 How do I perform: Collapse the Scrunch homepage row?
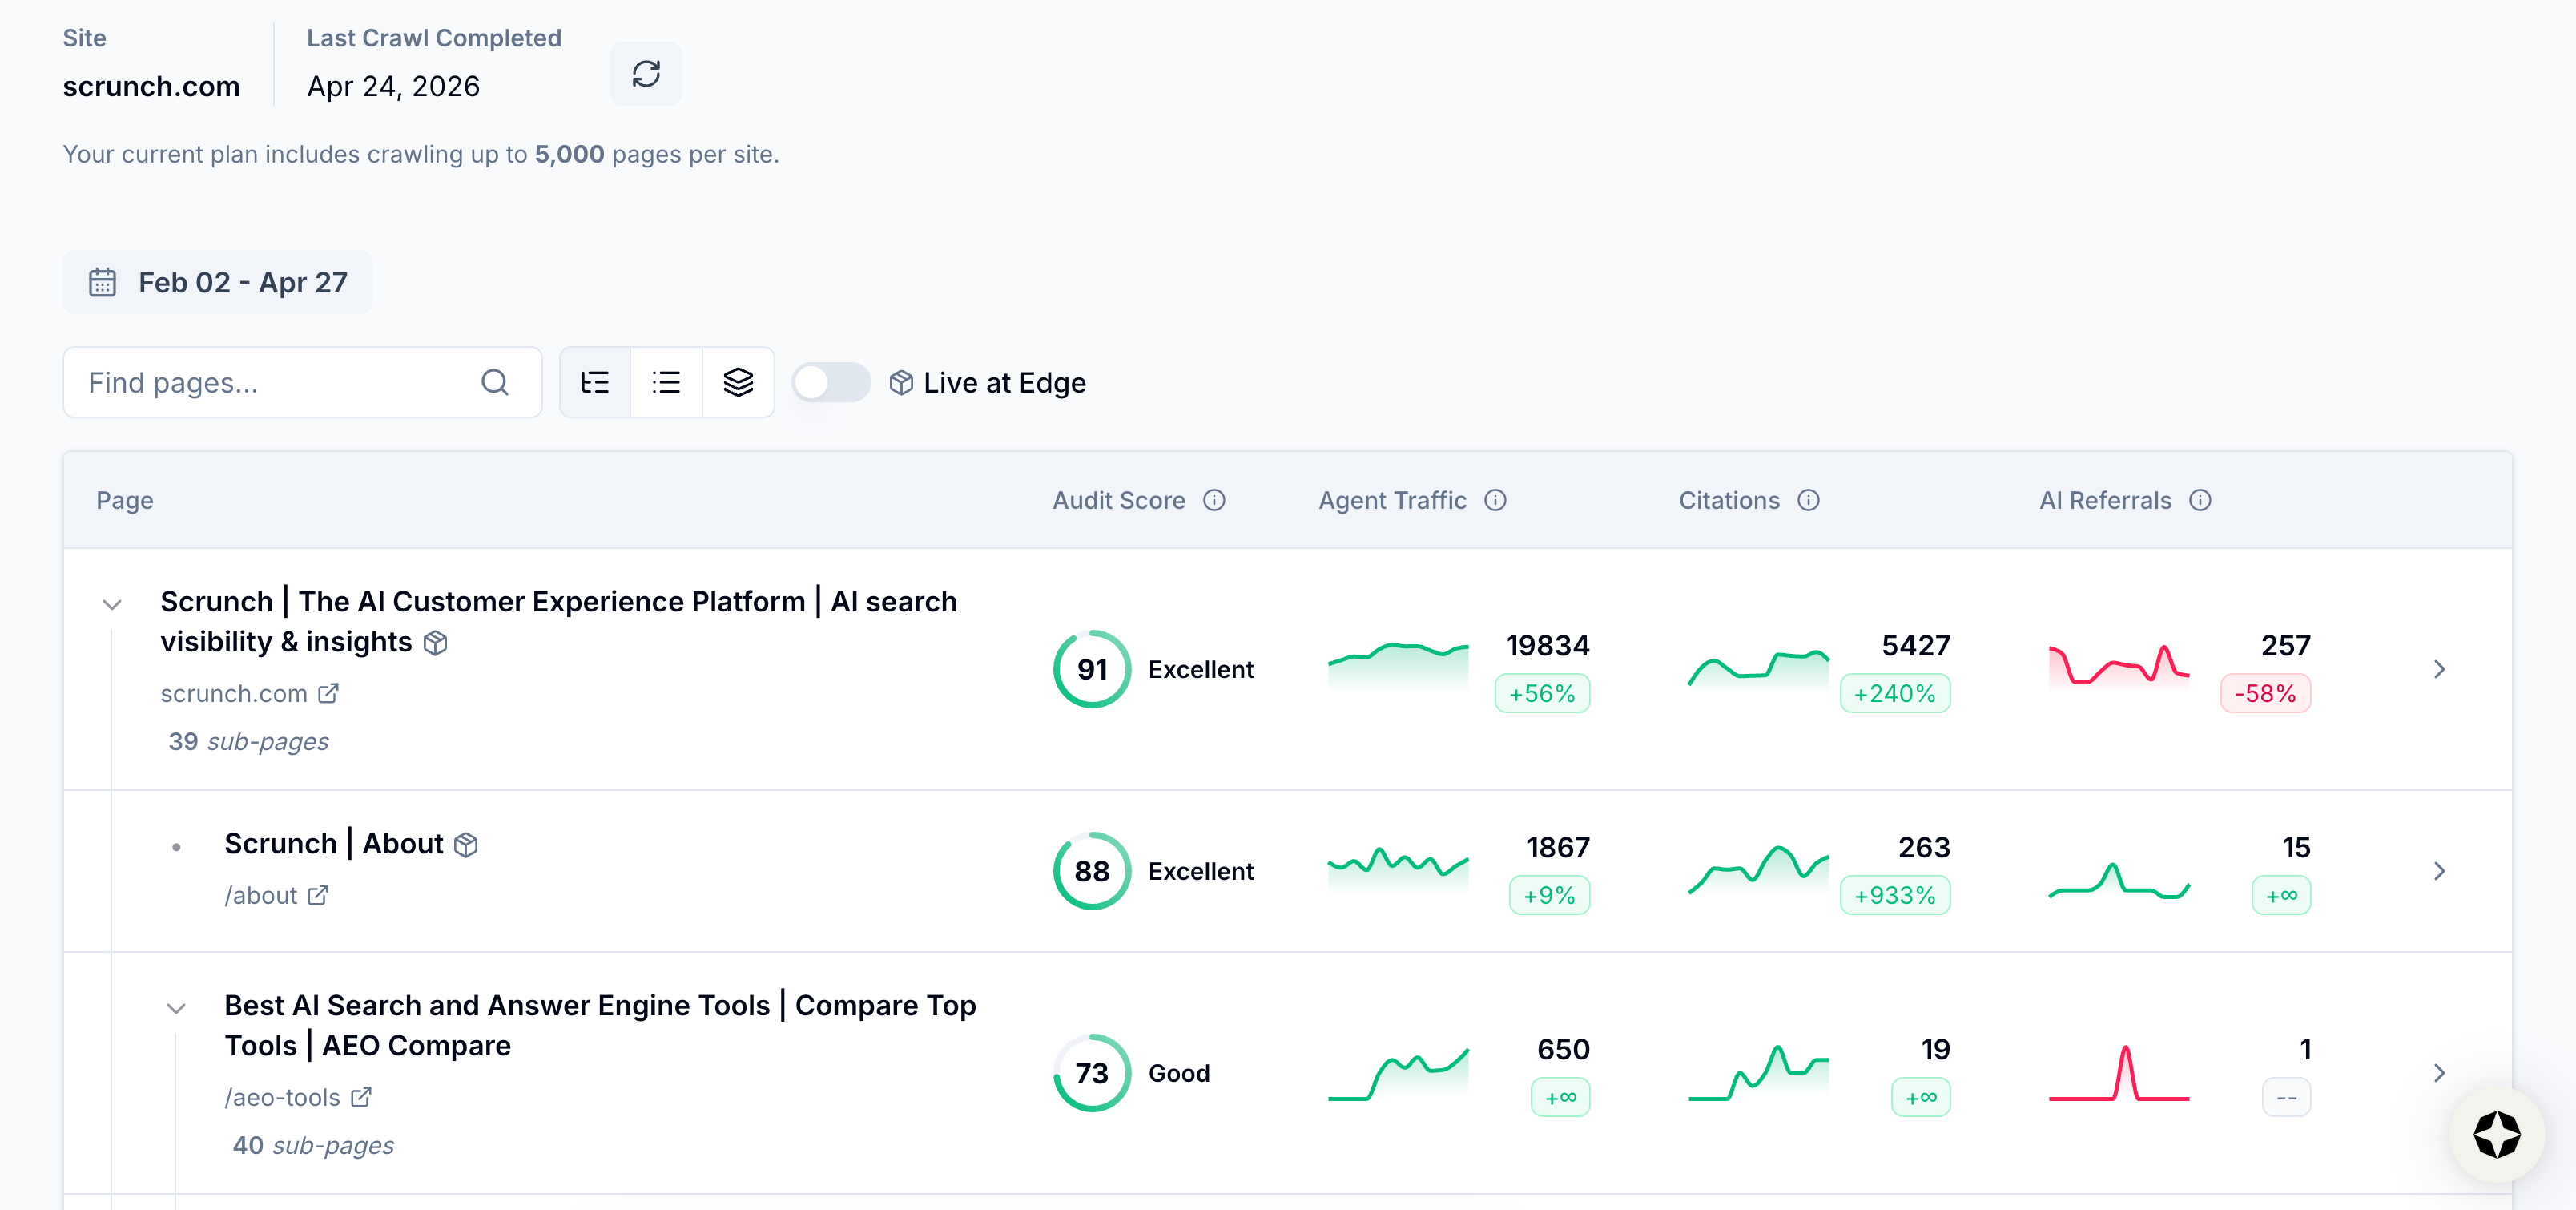(112, 604)
